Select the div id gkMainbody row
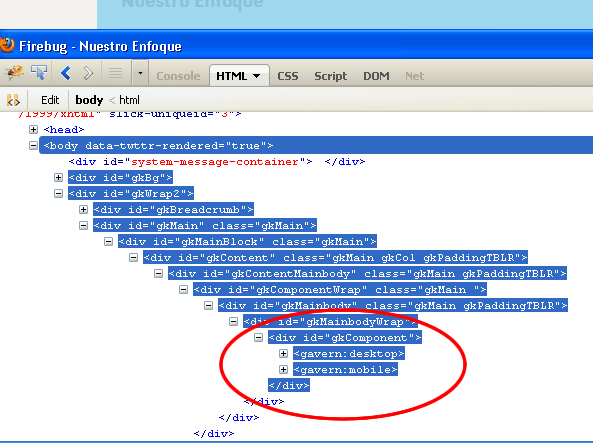Screen dimensions: 593x443 coord(393,305)
